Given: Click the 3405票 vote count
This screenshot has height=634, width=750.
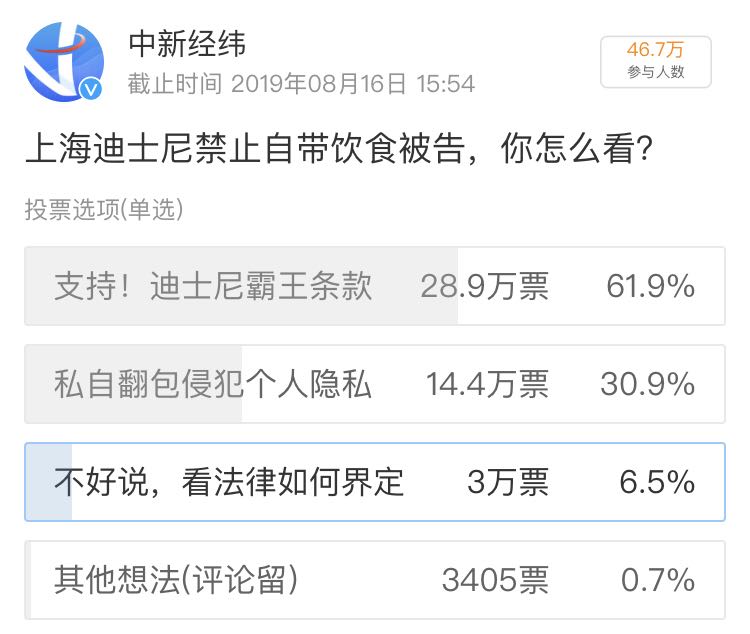Looking at the screenshot, I should (x=495, y=579).
